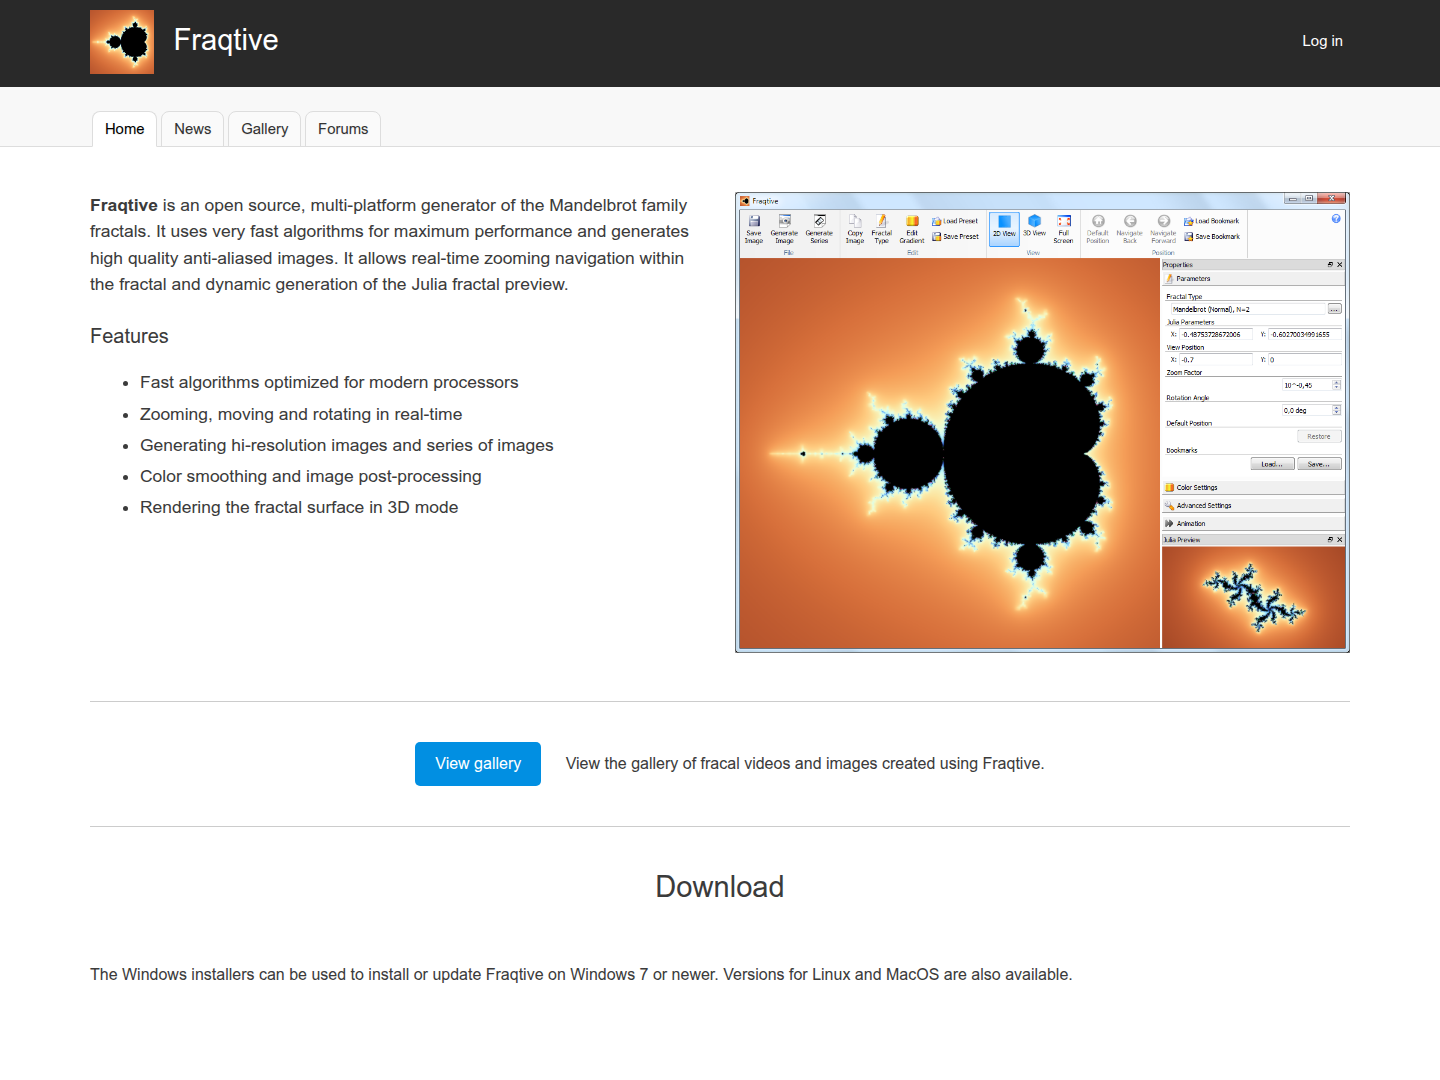Switch to the News tab

coord(193,129)
